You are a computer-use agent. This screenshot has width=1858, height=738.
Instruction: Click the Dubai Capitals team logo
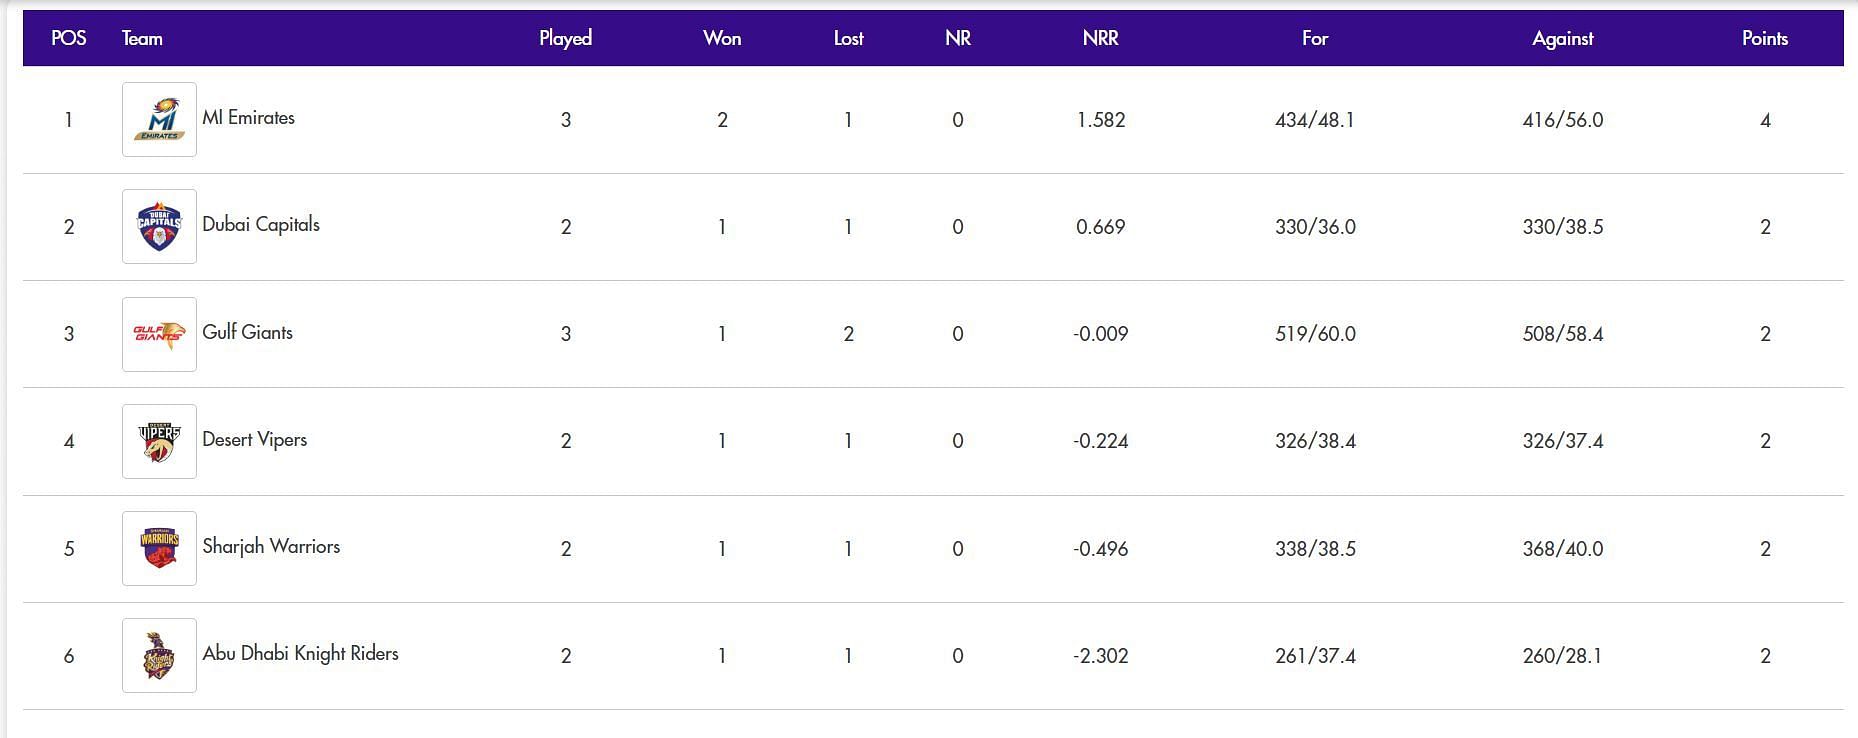pos(159,226)
